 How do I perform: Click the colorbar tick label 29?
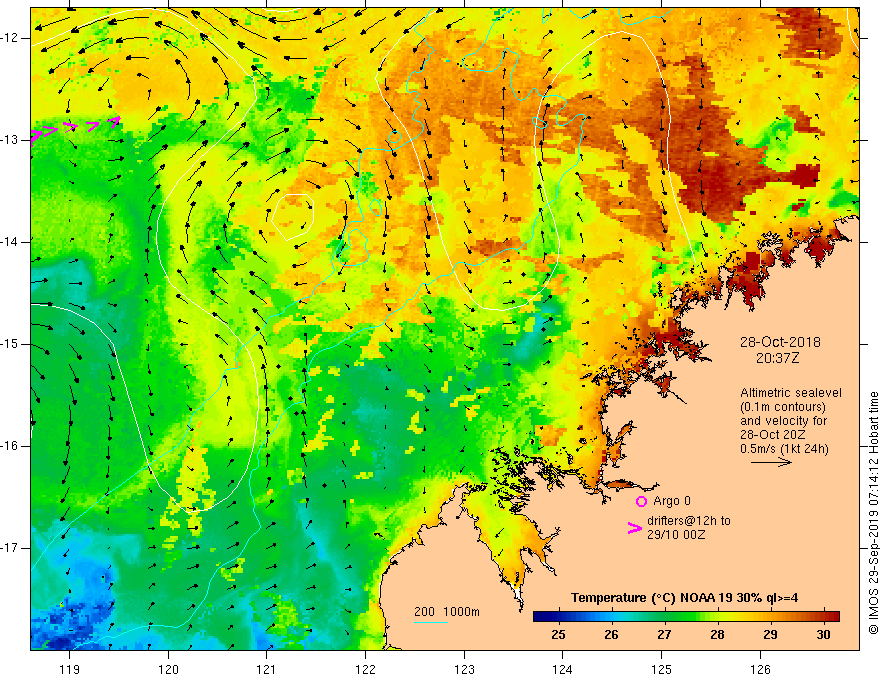(x=770, y=635)
